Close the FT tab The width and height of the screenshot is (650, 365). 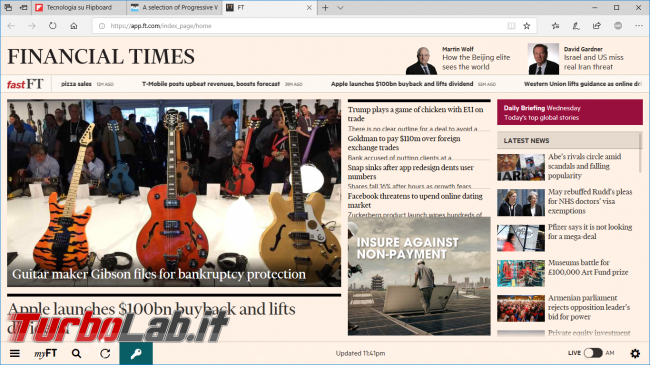coord(309,7)
